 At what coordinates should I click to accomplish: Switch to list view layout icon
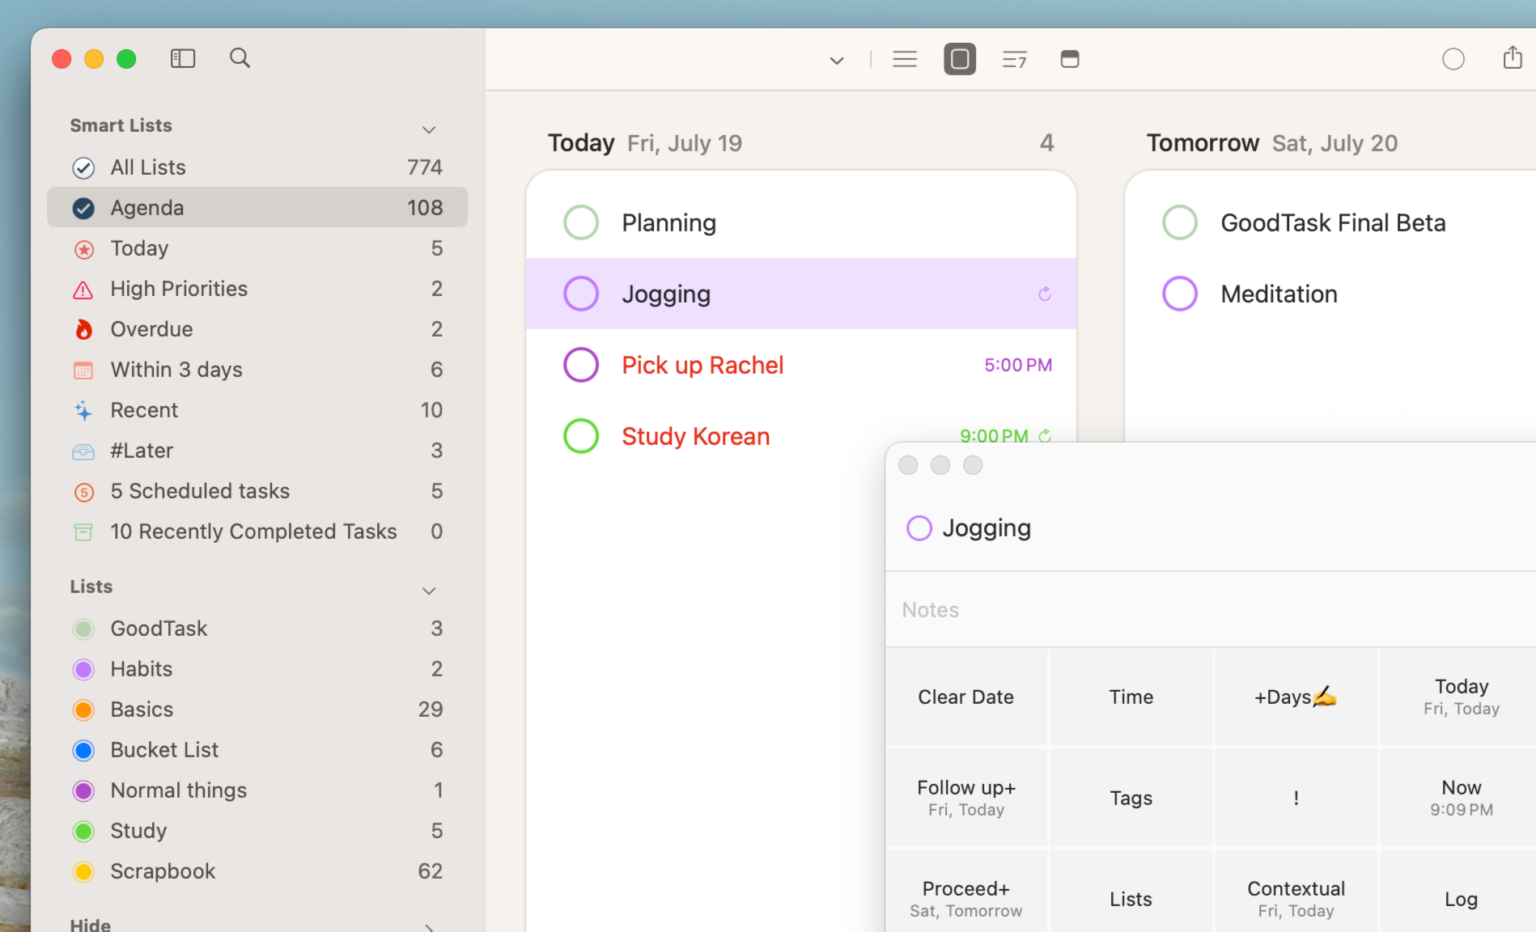click(x=904, y=58)
